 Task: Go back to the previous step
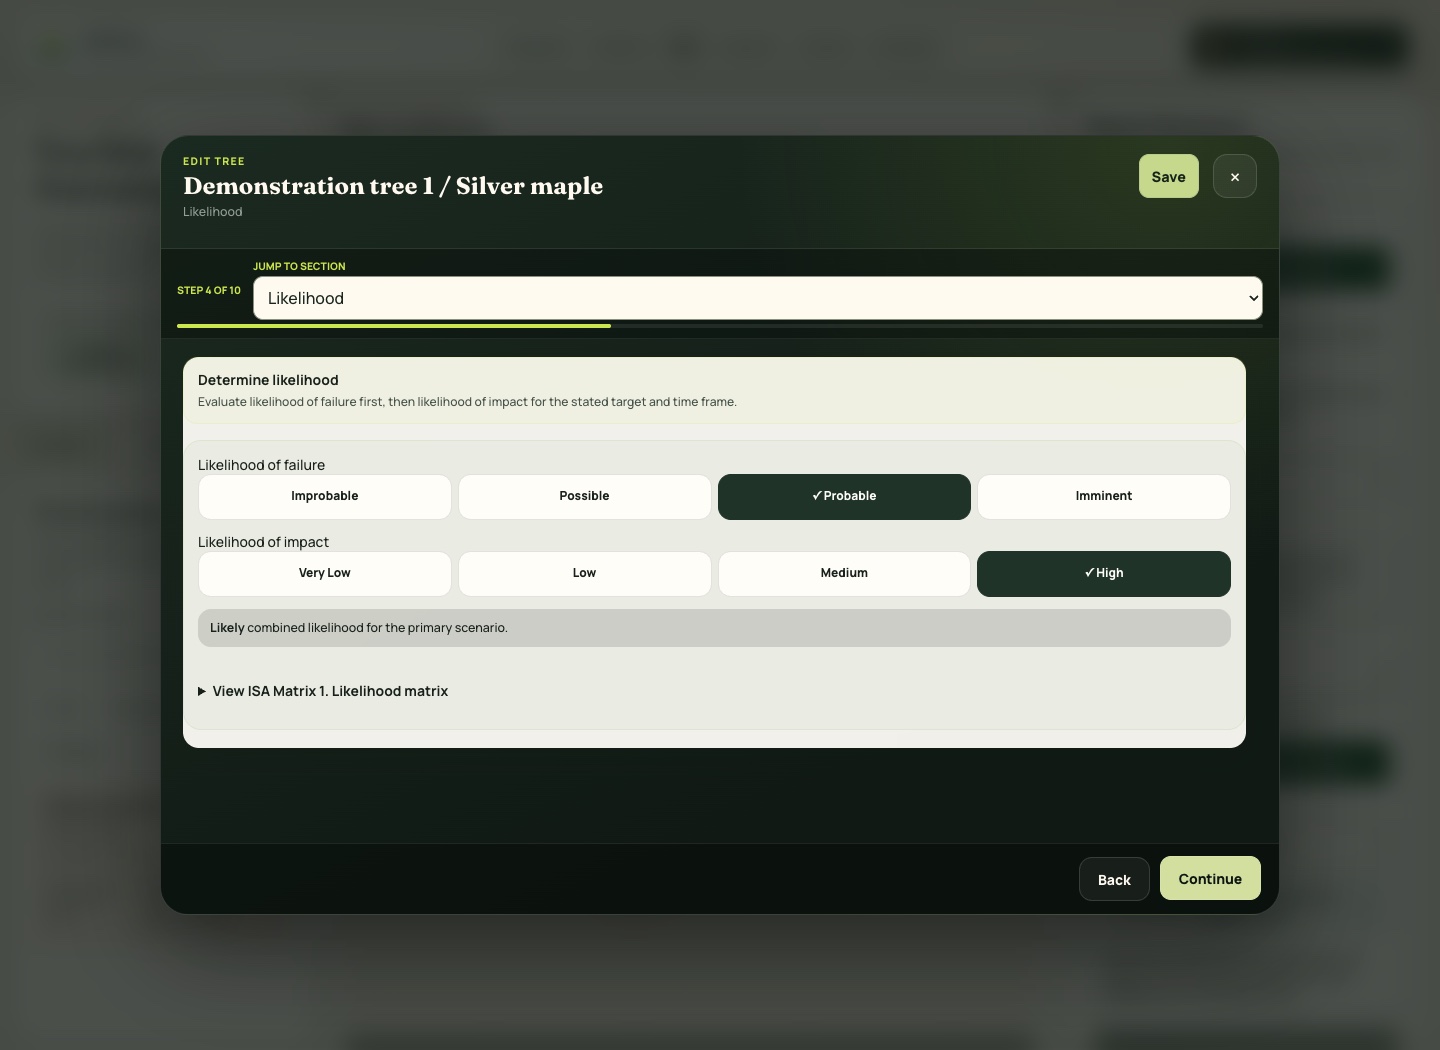point(1114,879)
